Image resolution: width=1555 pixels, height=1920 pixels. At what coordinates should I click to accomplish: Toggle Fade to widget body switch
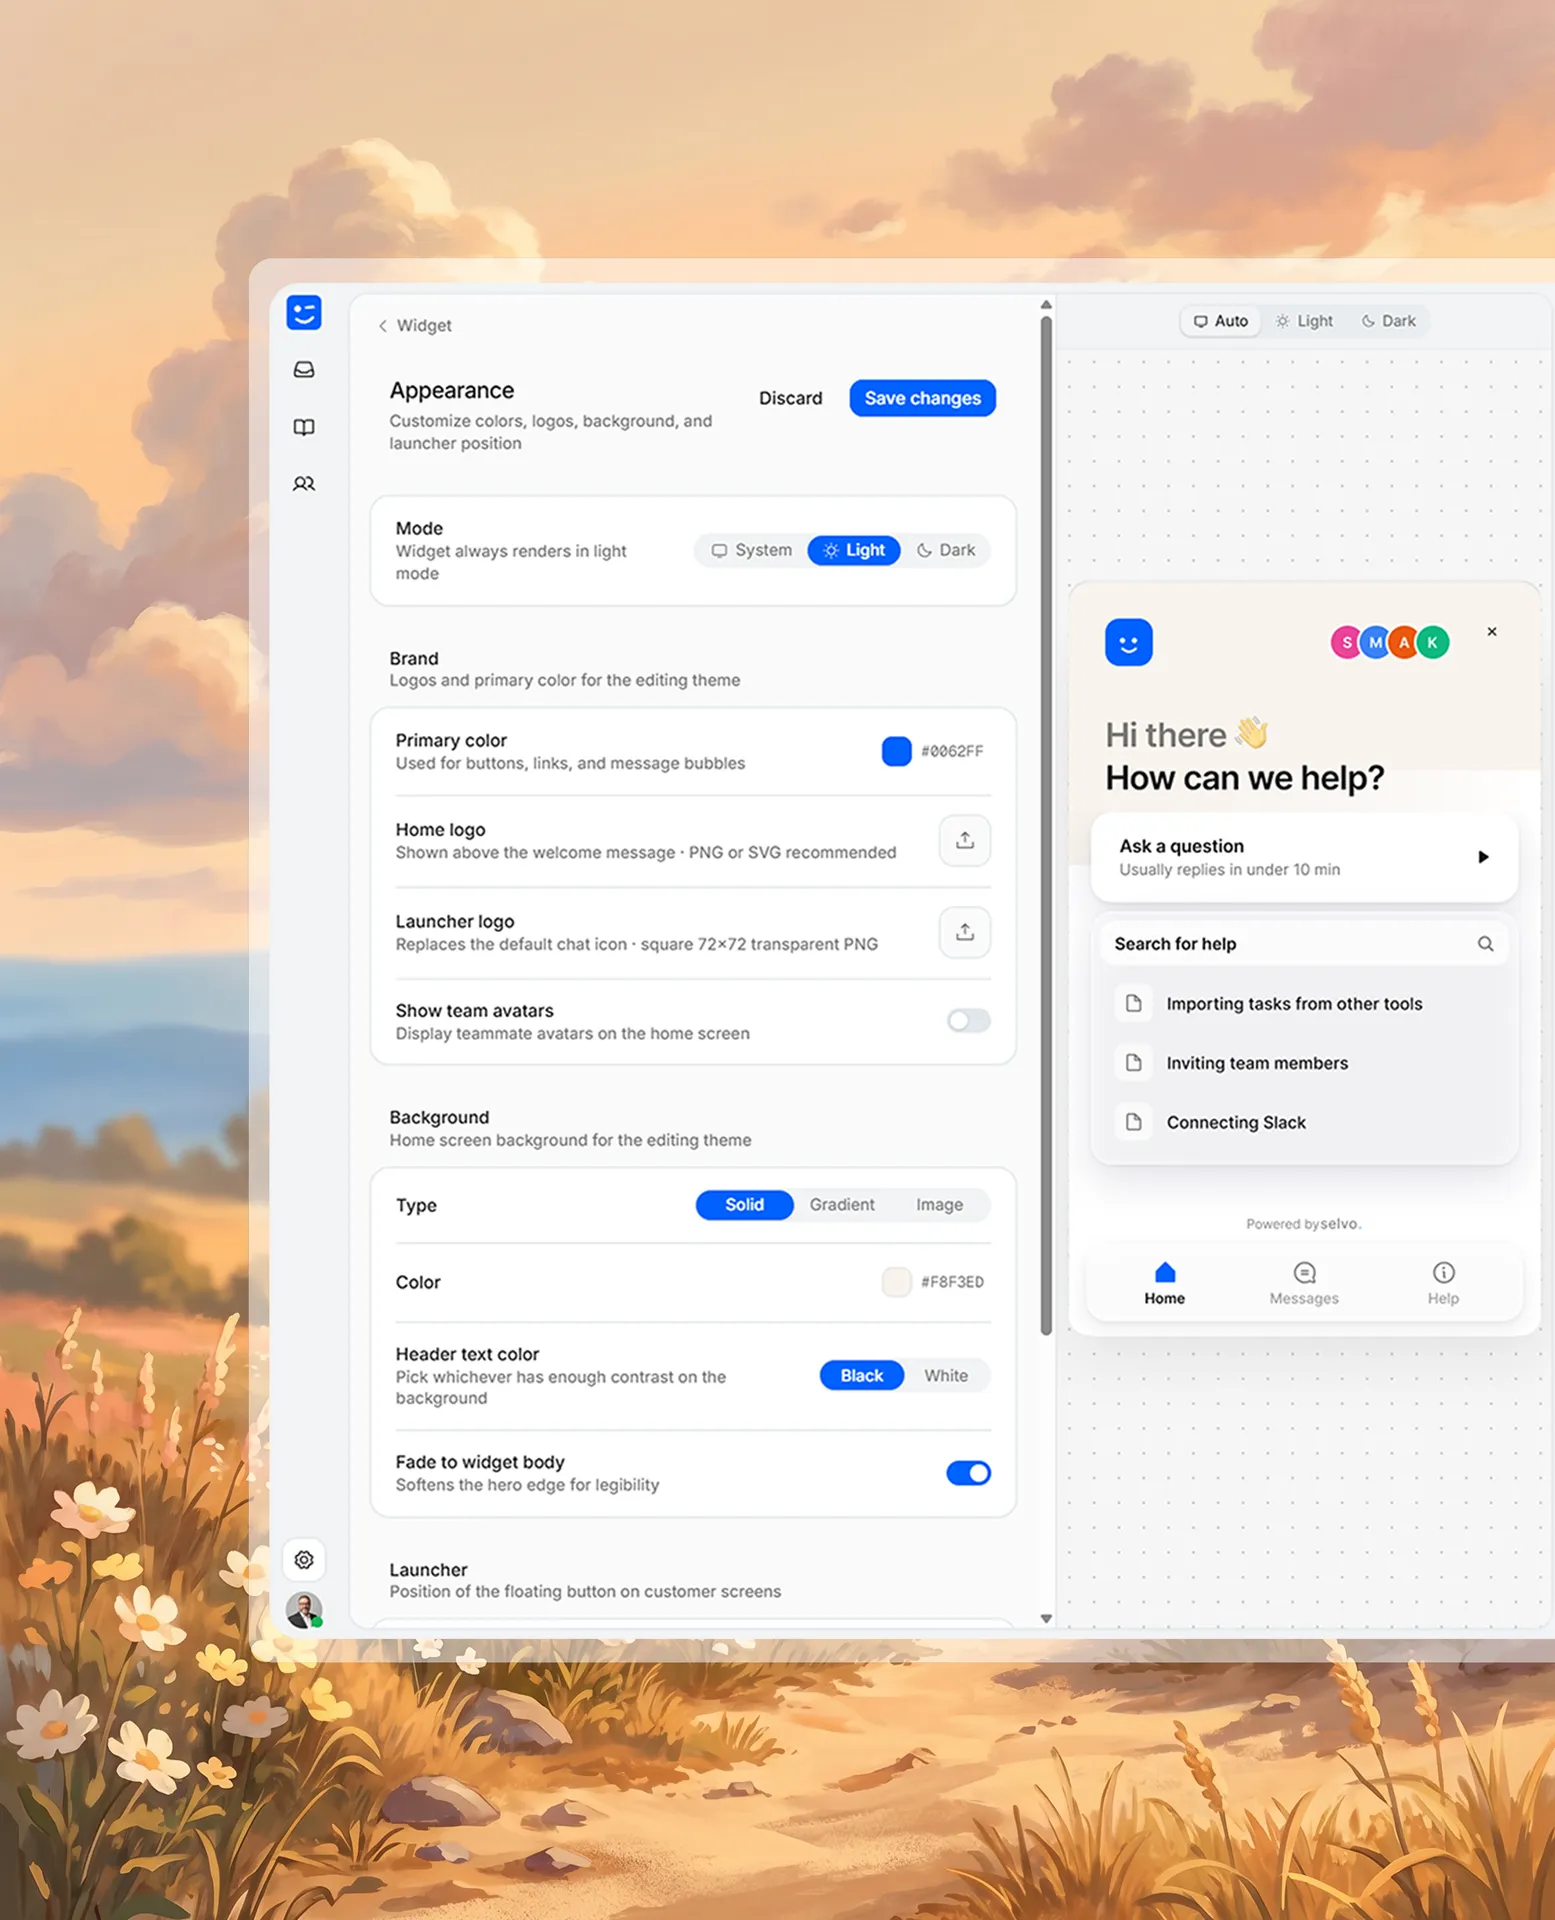(x=968, y=1473)
